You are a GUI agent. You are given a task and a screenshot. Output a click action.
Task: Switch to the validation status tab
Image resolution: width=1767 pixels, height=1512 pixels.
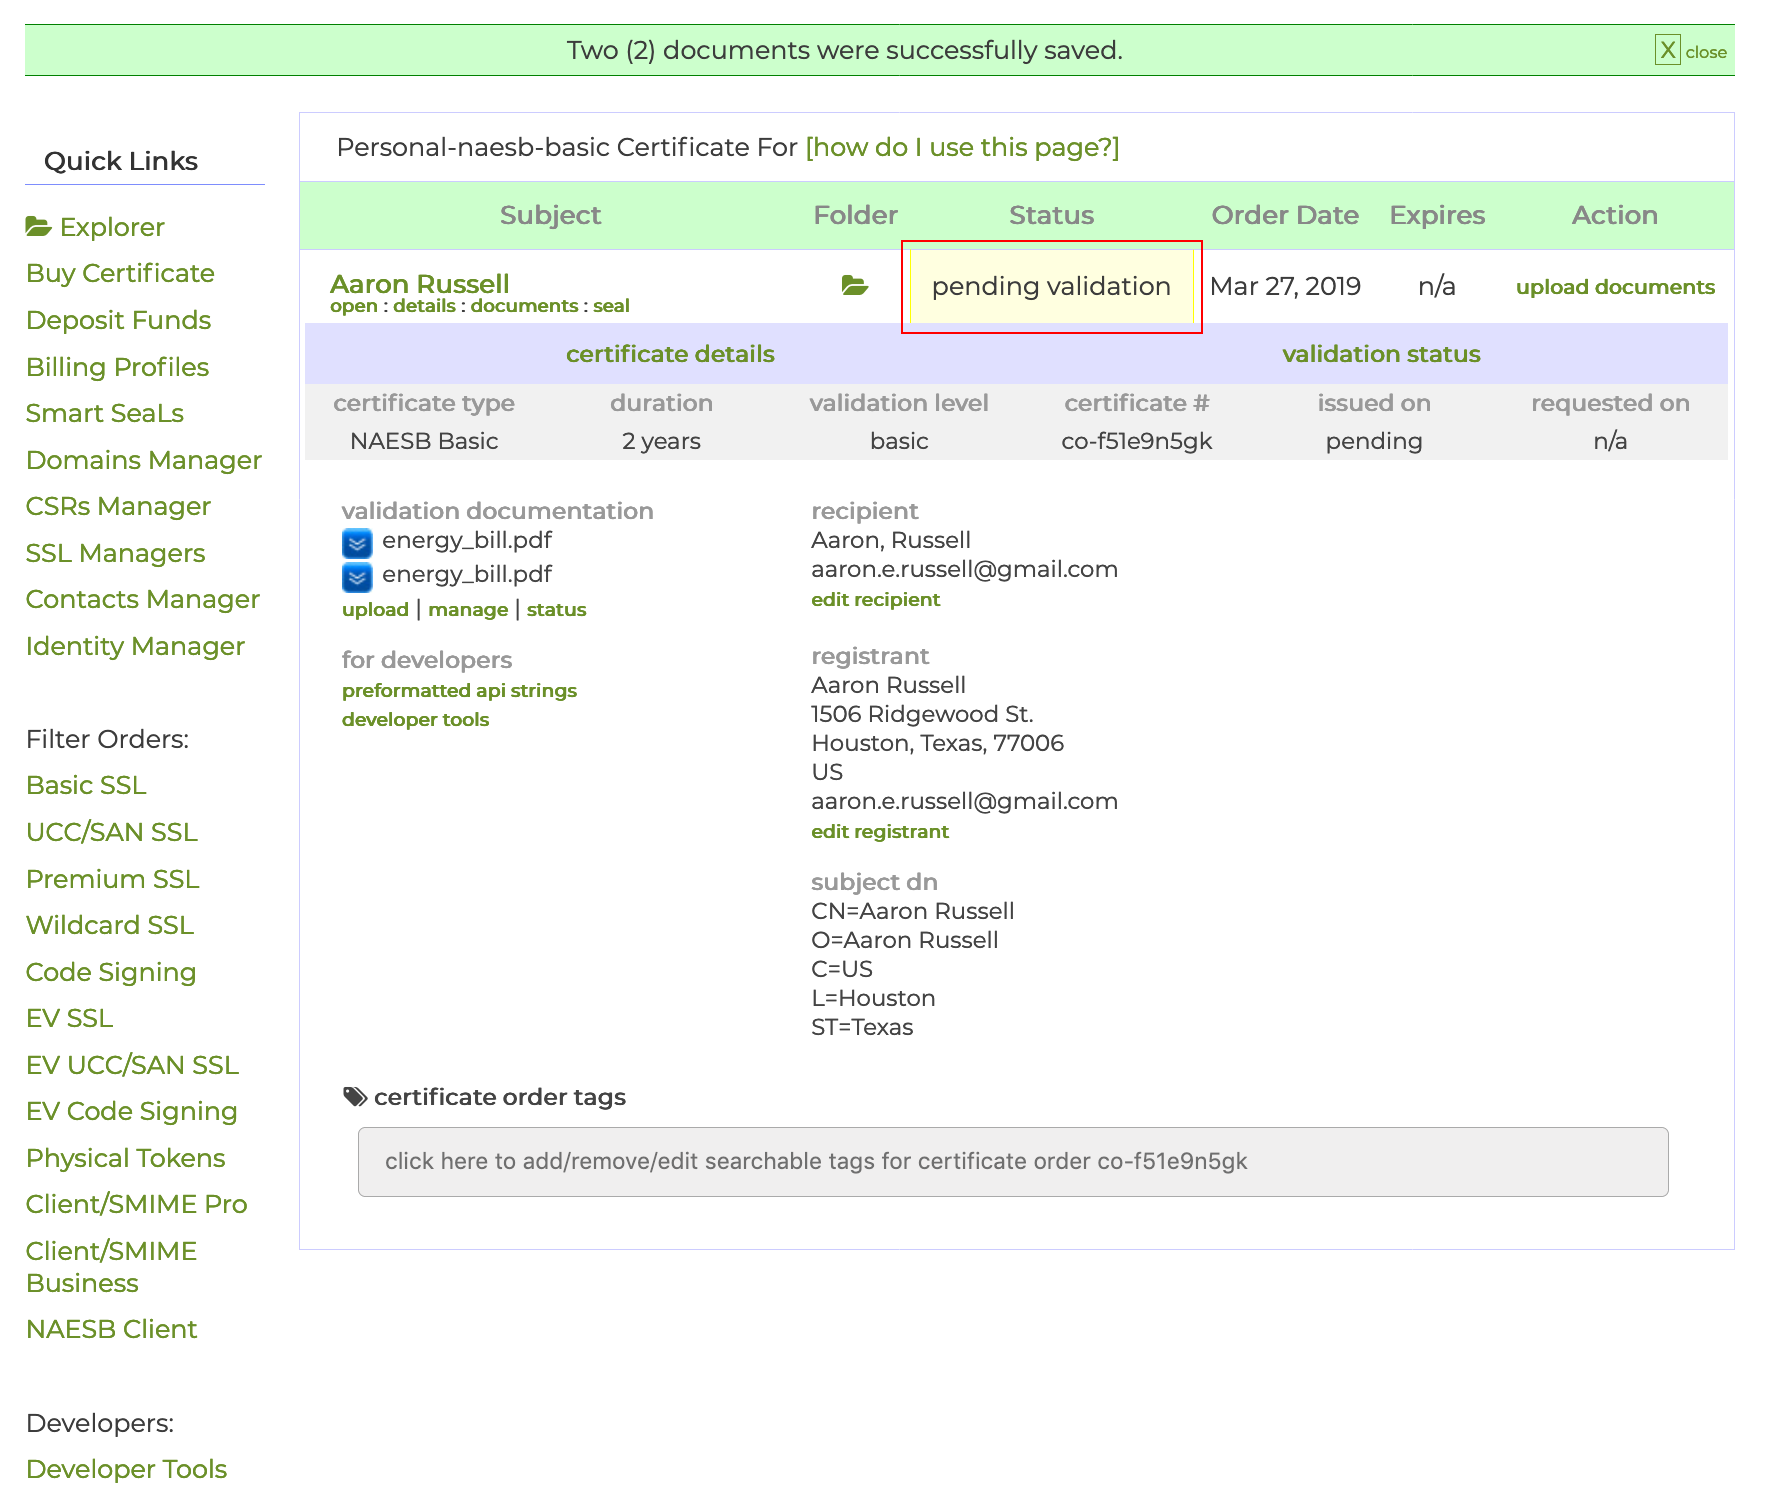[1380, 354]
